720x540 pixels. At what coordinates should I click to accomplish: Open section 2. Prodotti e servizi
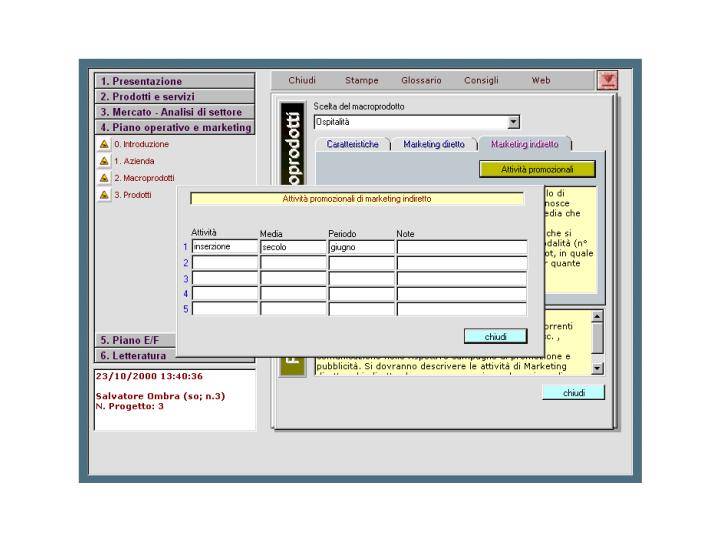pyautogui.click(x=174, y=96)
